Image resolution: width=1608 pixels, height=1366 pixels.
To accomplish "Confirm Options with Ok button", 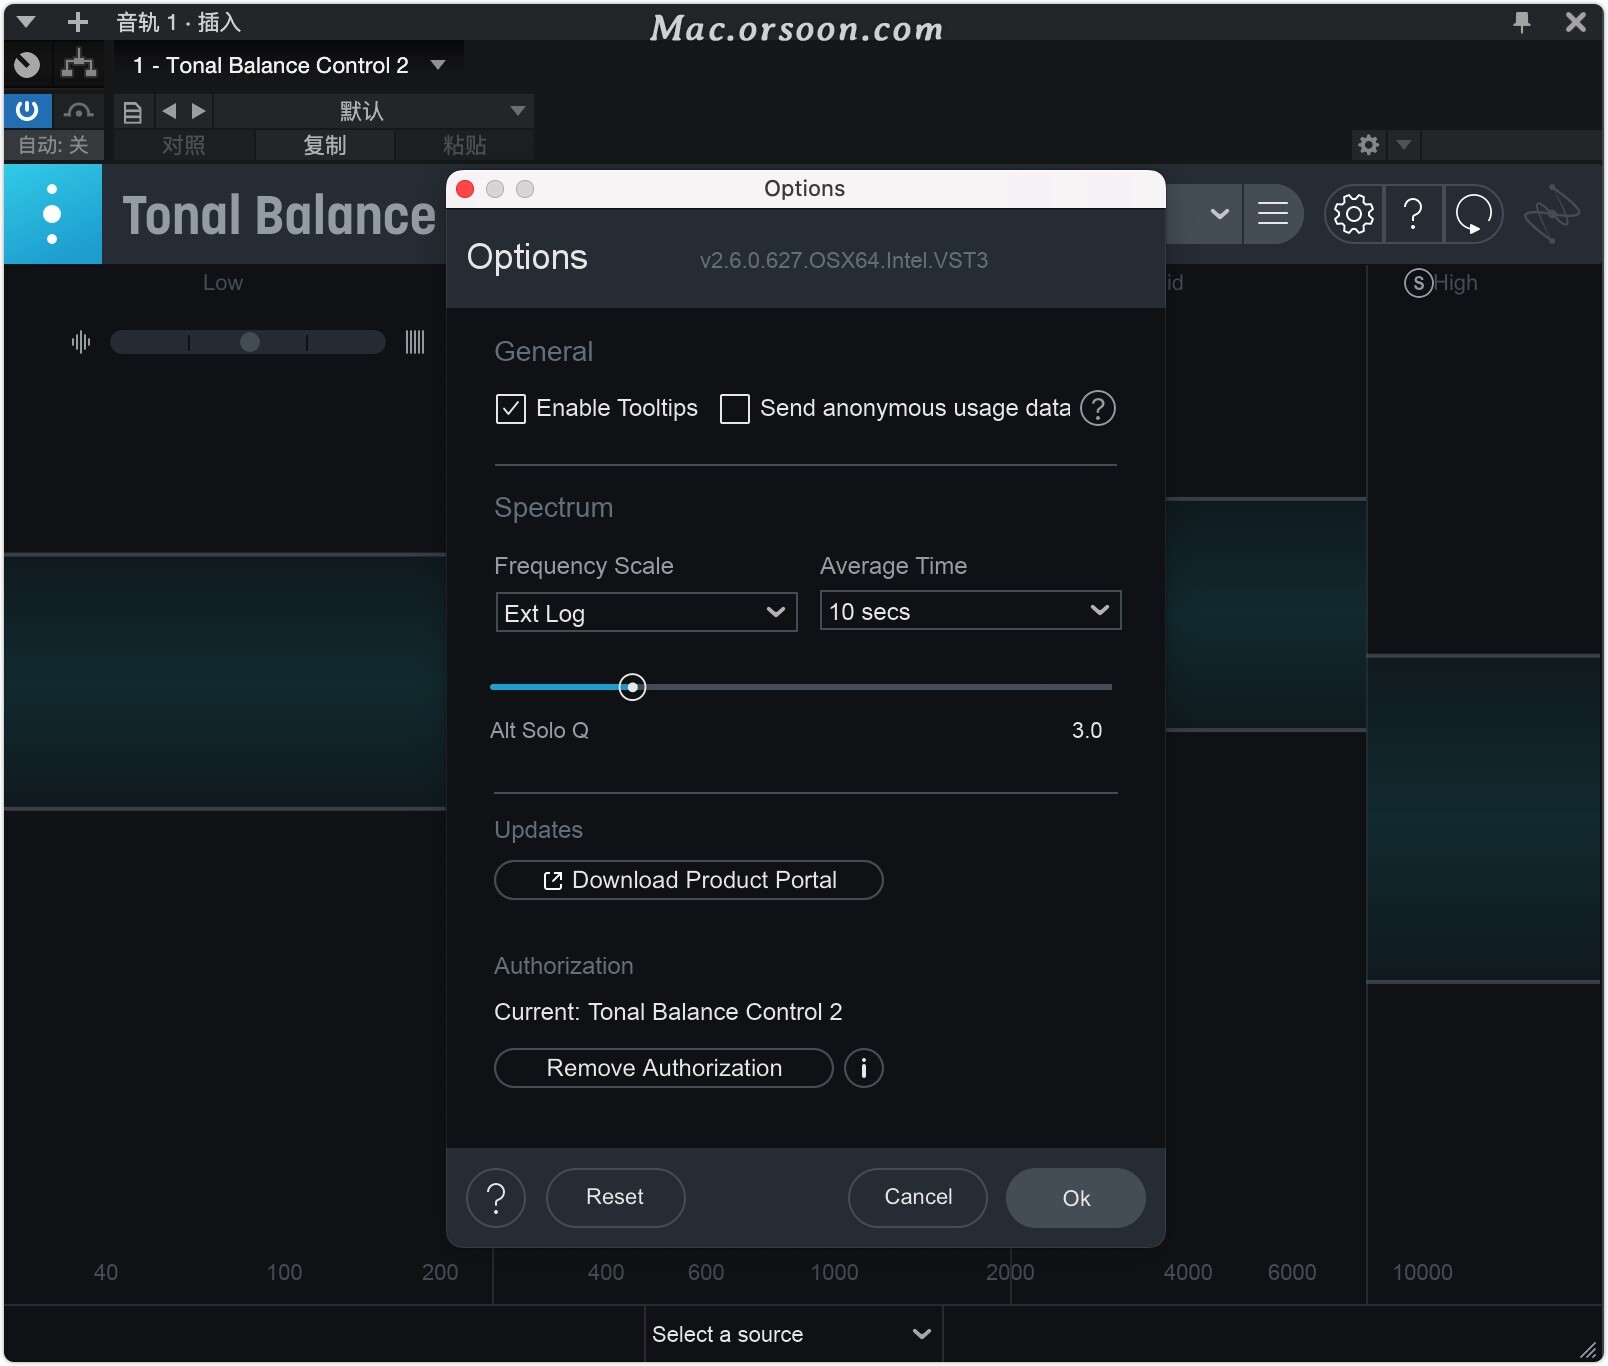I will pos(1076,1198).
